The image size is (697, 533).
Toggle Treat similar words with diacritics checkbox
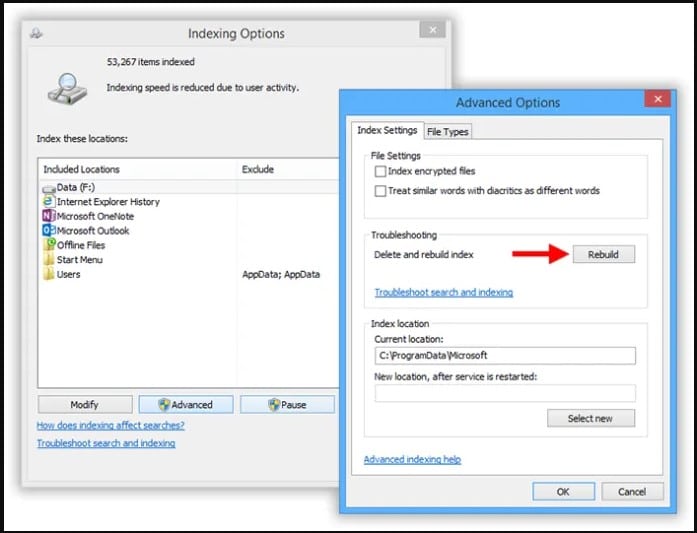tap(380, 191)
